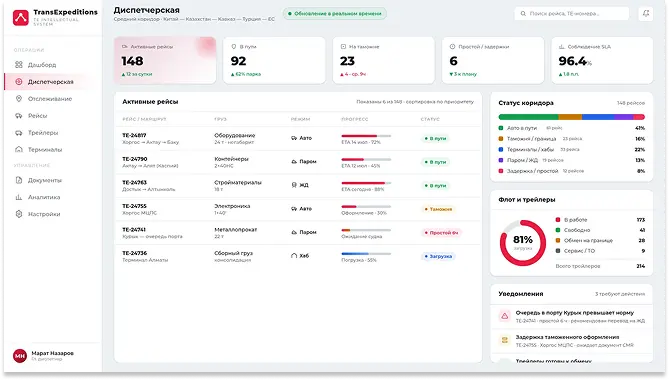669x380 pixels.
Task: Click the Загрузка status badge for TE-24736
Action: (x=438, y=256)
